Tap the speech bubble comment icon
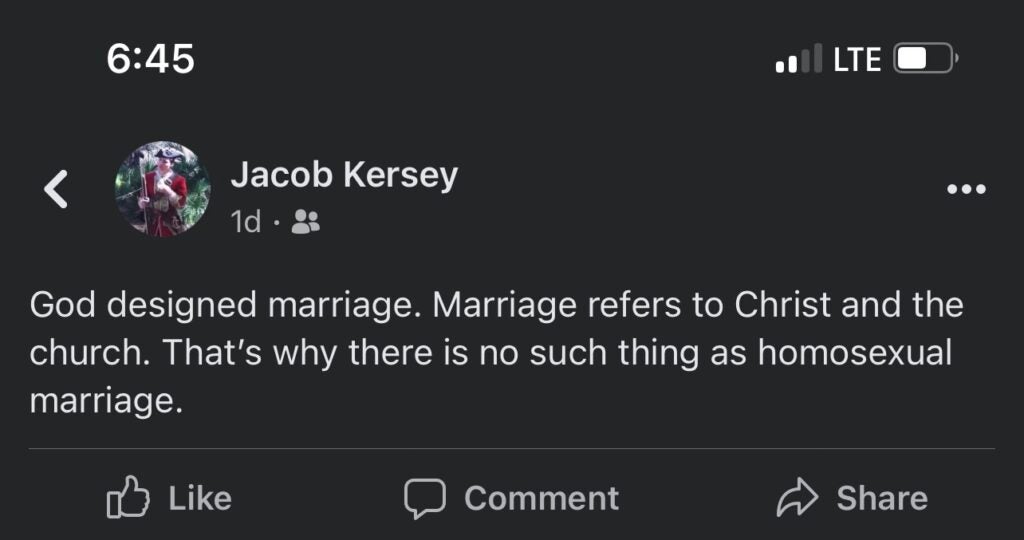Screen dimensions: 1024x540 (x=423, y=497)
